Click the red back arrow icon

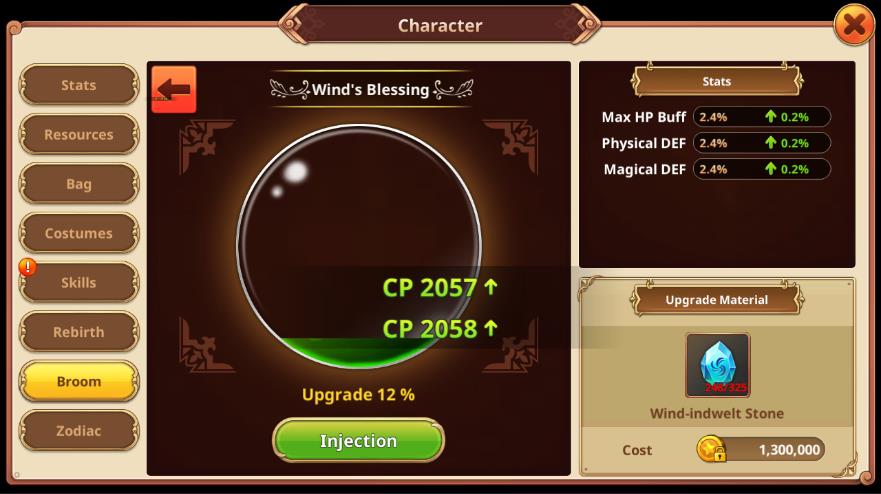[x=174, y=89]
